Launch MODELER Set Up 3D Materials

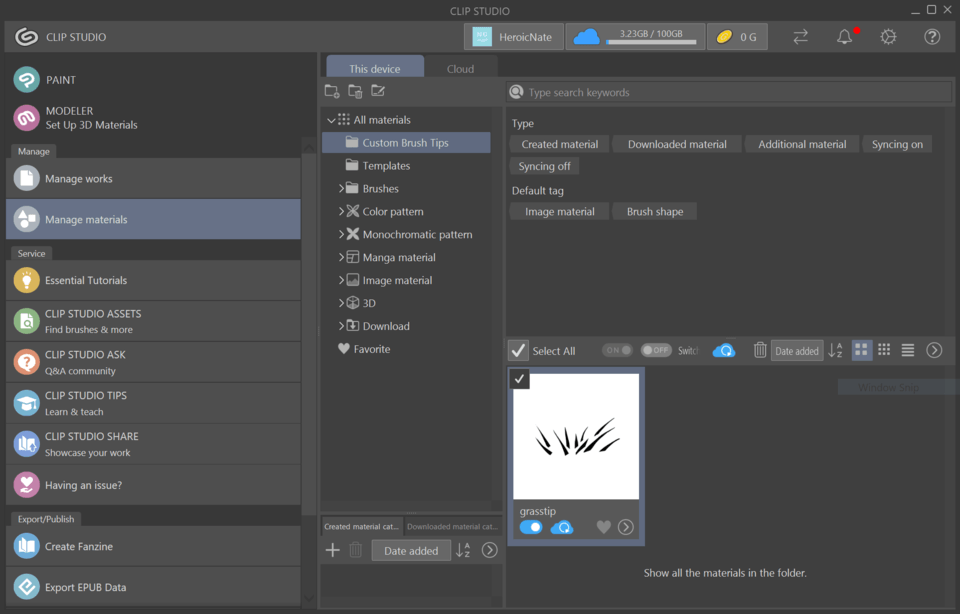click(76, 118)
